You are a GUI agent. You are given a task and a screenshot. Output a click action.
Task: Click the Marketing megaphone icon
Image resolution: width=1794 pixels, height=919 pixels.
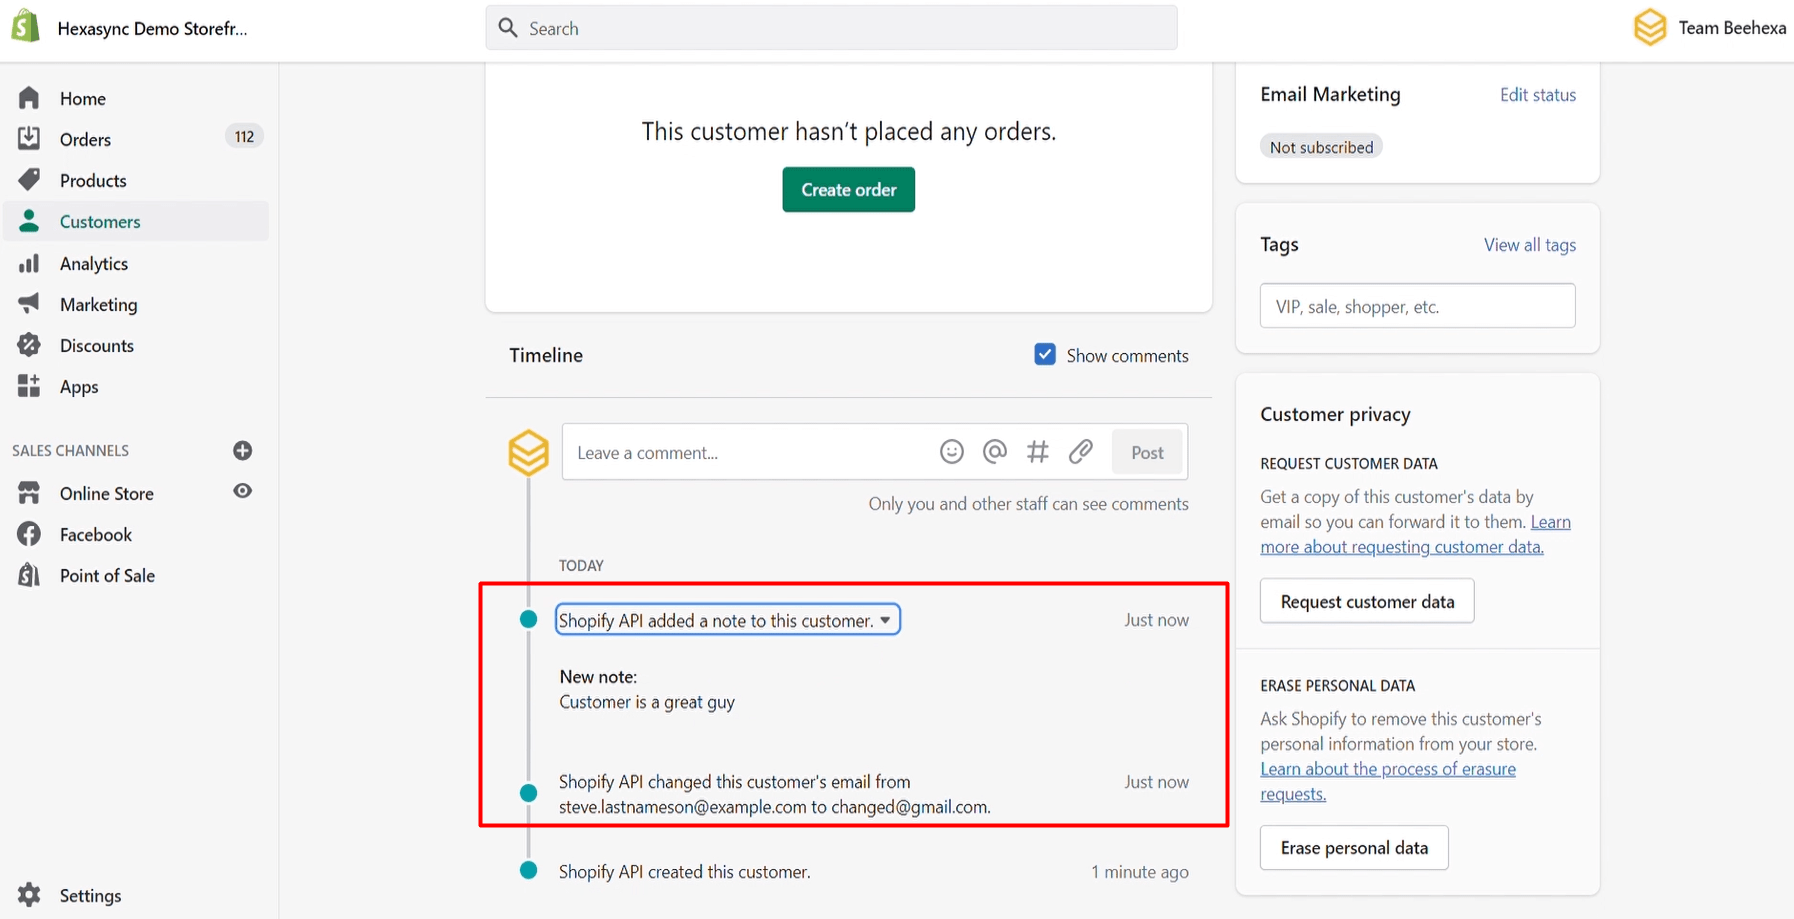pos(29,303)
